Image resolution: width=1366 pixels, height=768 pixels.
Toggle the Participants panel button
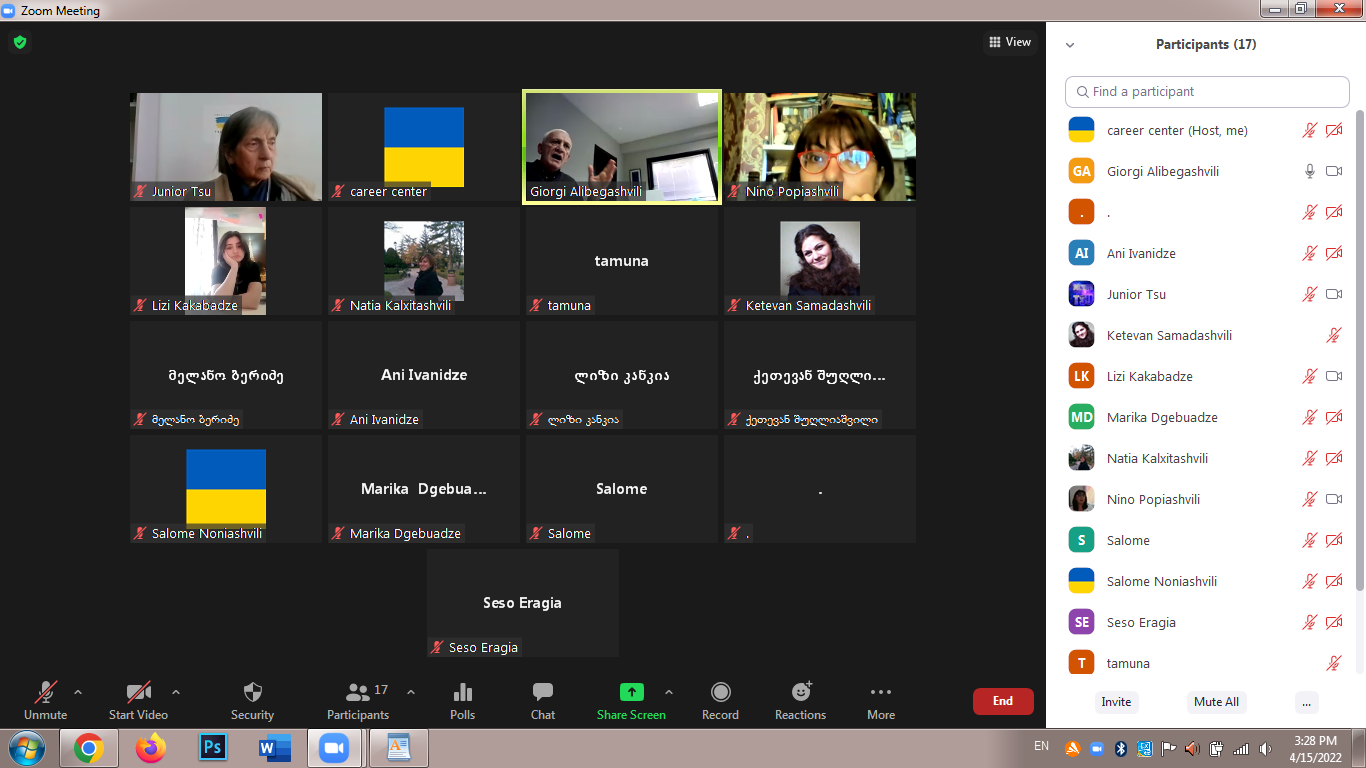click(x=357, y=692)
